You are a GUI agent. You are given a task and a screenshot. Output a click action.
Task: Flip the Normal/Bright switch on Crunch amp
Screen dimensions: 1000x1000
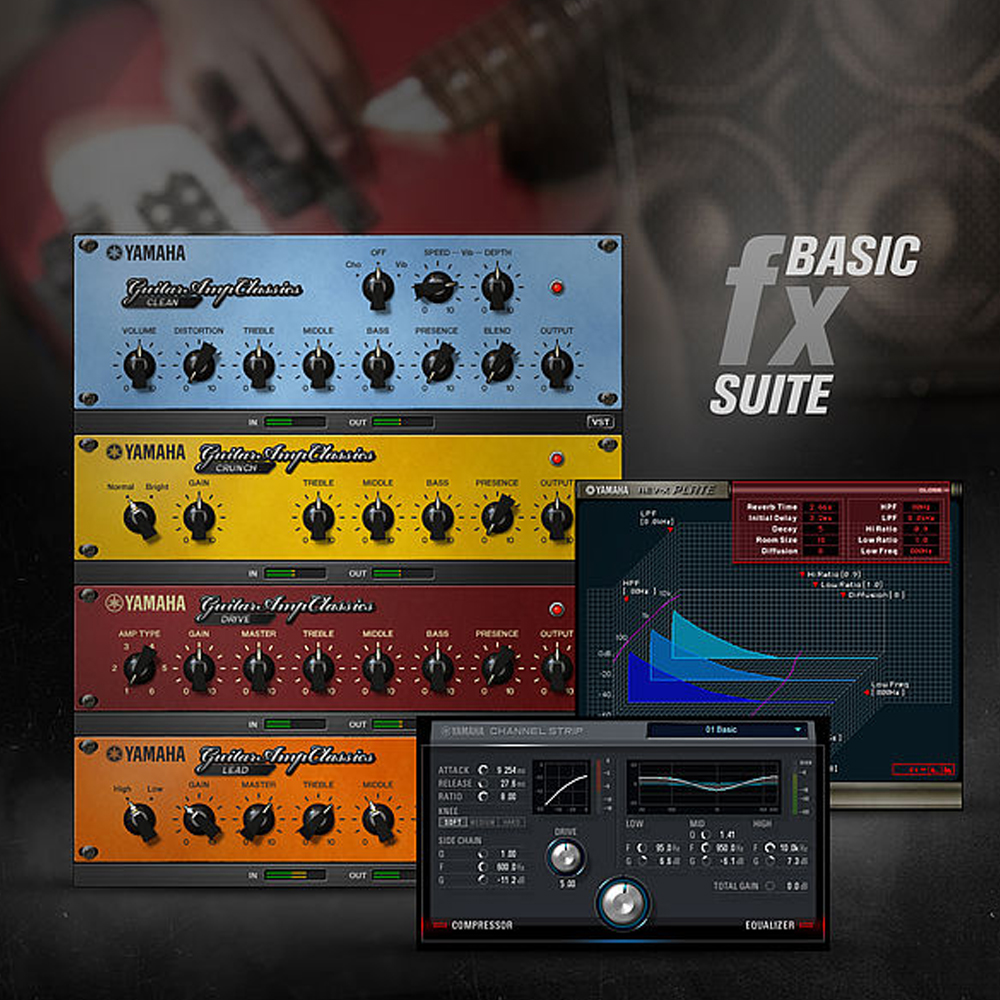click(x=140, y=518)
